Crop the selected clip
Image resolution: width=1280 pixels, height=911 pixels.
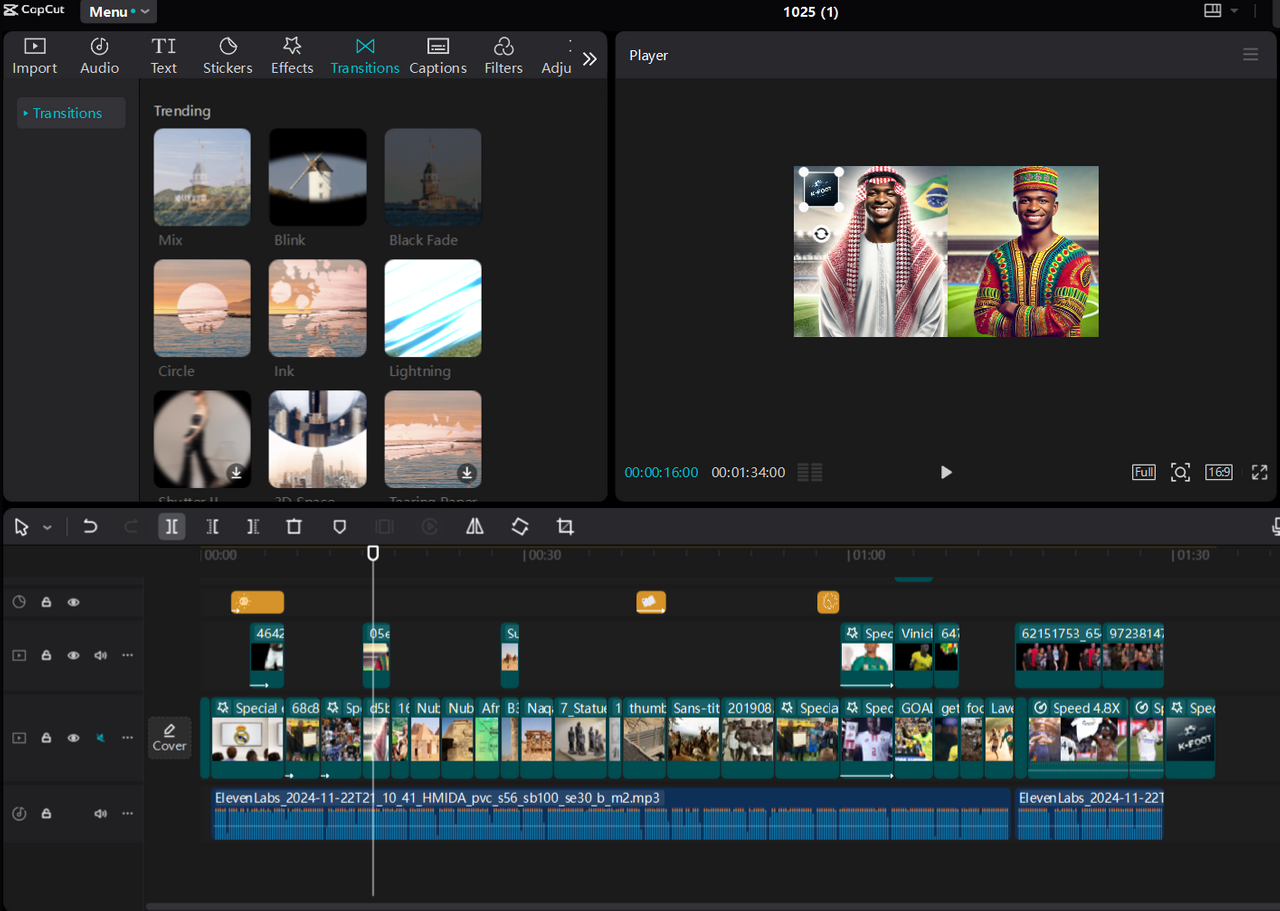565,526
